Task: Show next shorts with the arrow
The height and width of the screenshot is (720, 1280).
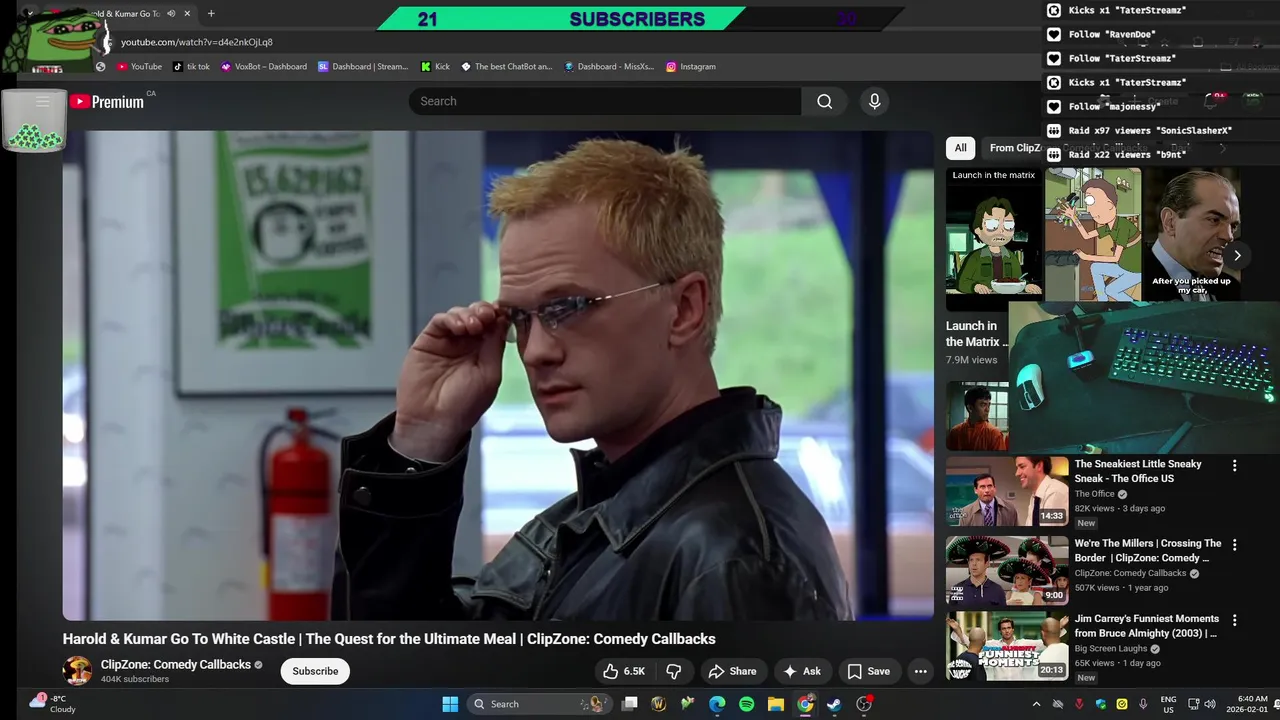Action: click(1237, 256)
